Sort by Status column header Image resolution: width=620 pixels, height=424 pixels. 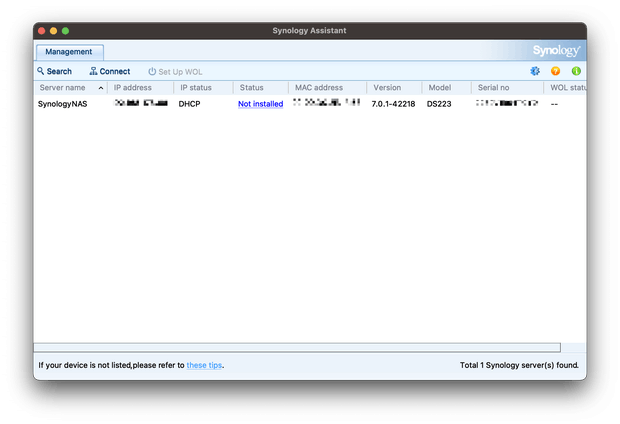pyautogui.click(x=261, y=88)
